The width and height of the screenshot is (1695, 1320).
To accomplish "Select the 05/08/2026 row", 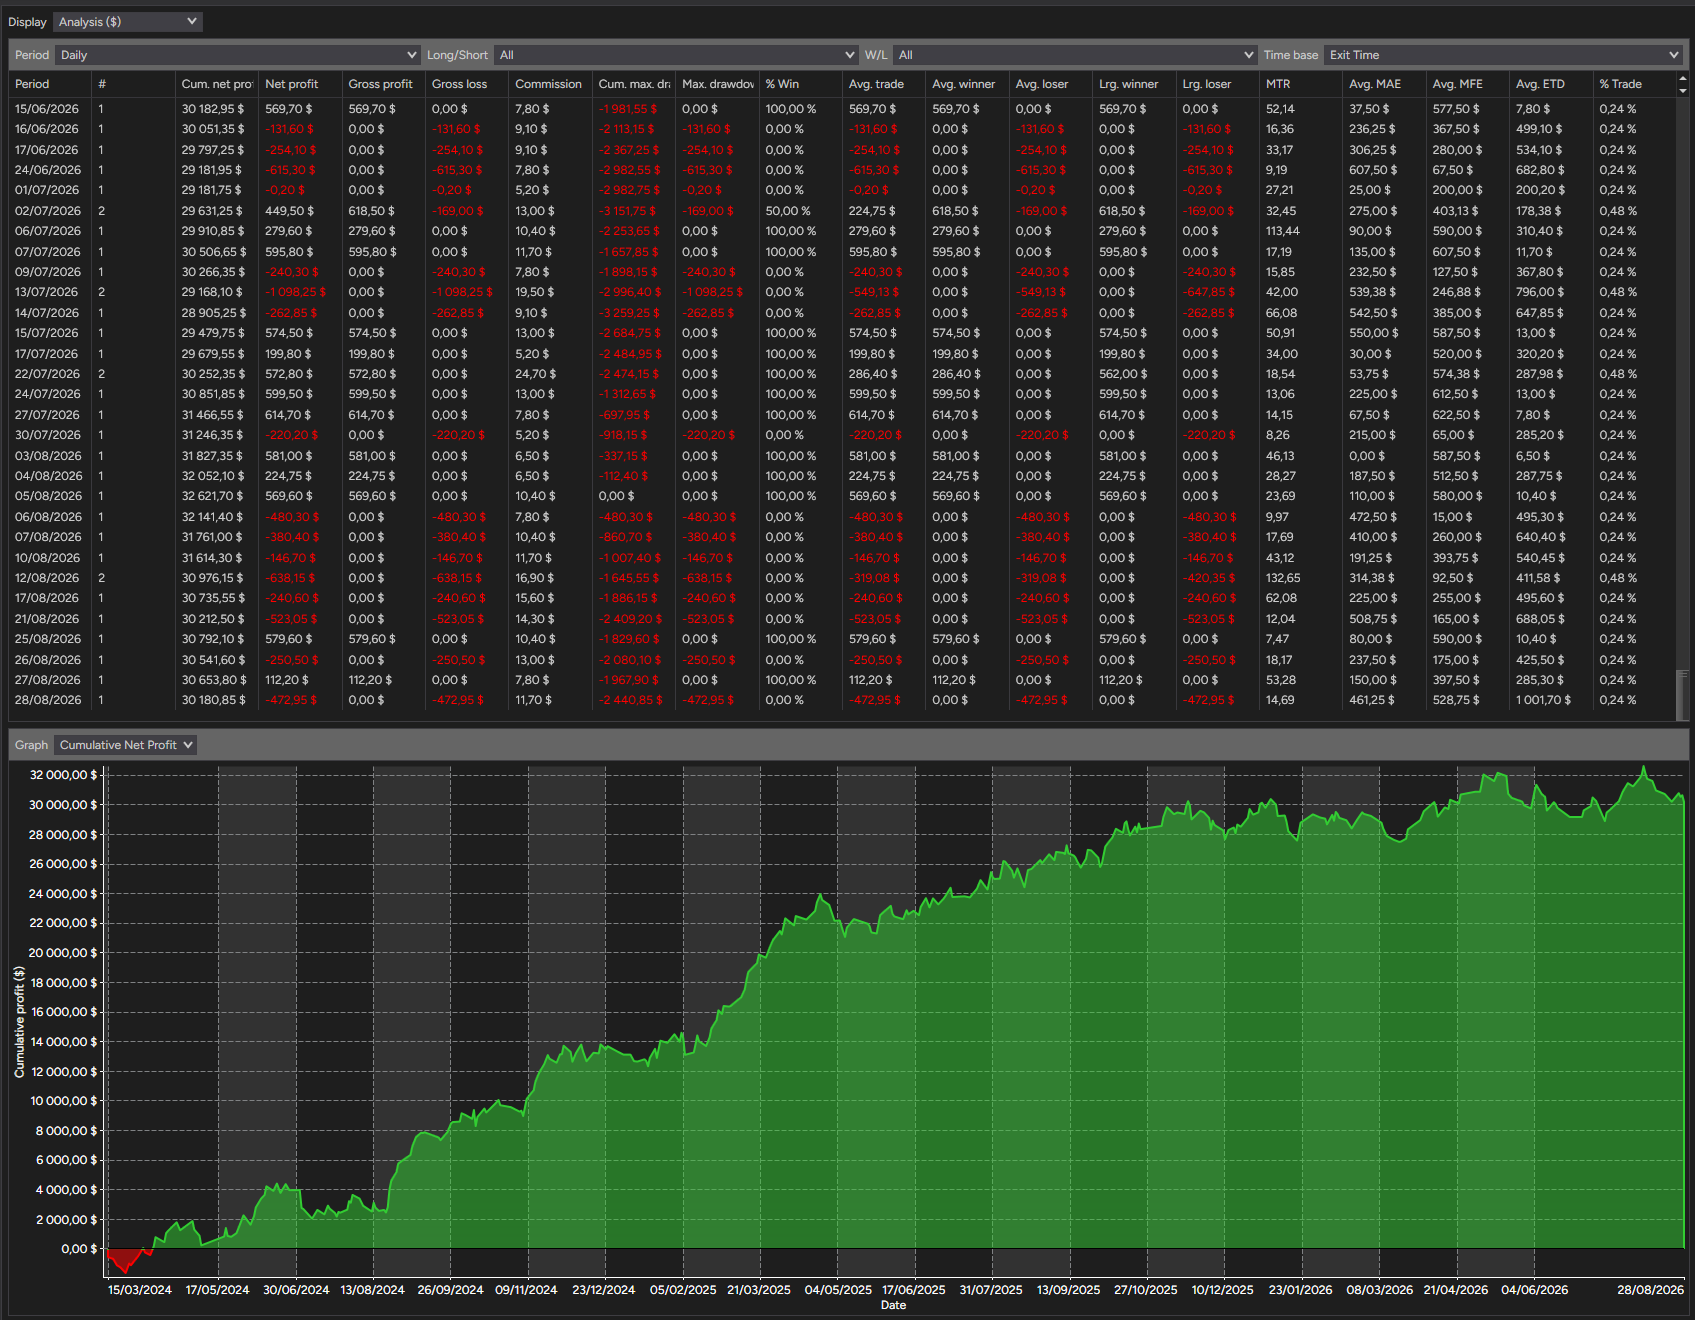I will [x=842, y=496].
